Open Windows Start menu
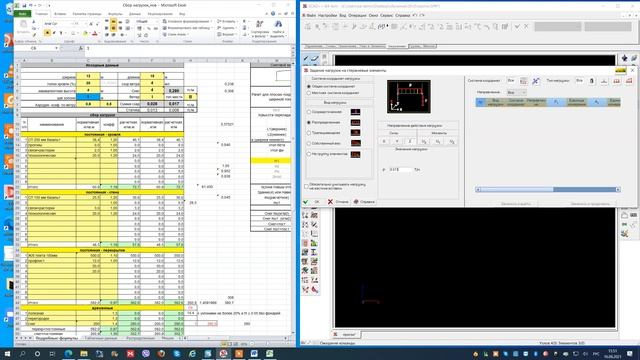 [x=7, y=353]
